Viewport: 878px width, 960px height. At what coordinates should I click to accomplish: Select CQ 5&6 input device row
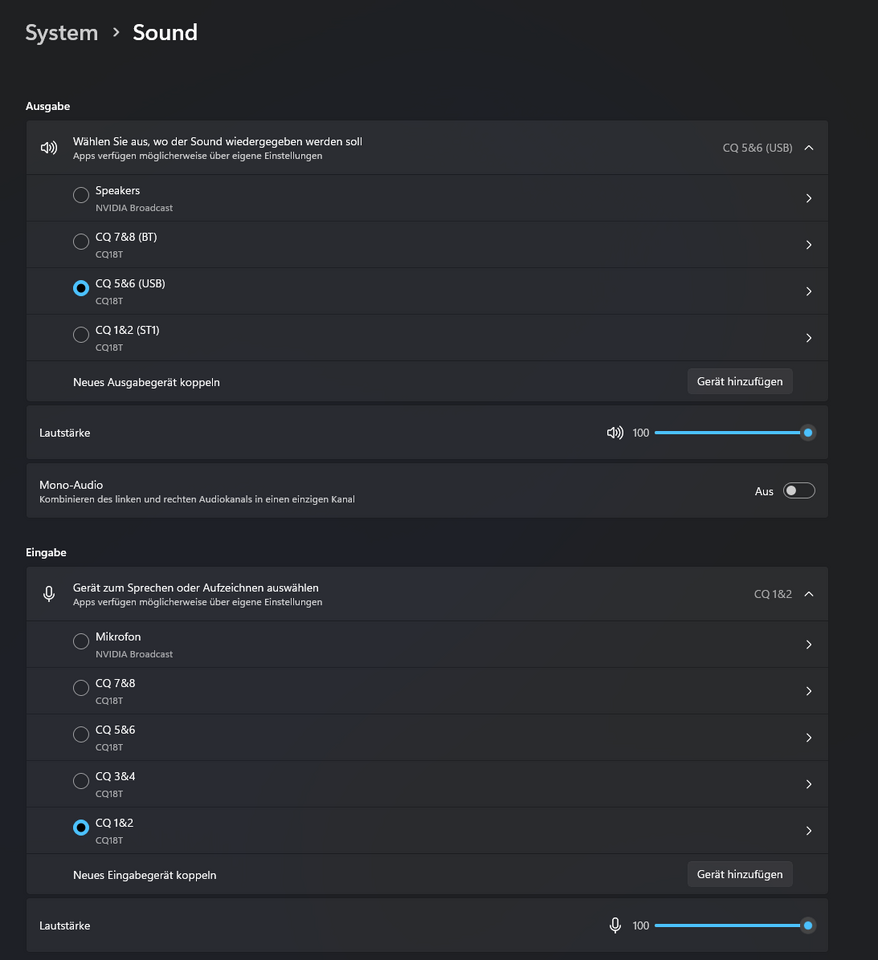coord(427,738)
